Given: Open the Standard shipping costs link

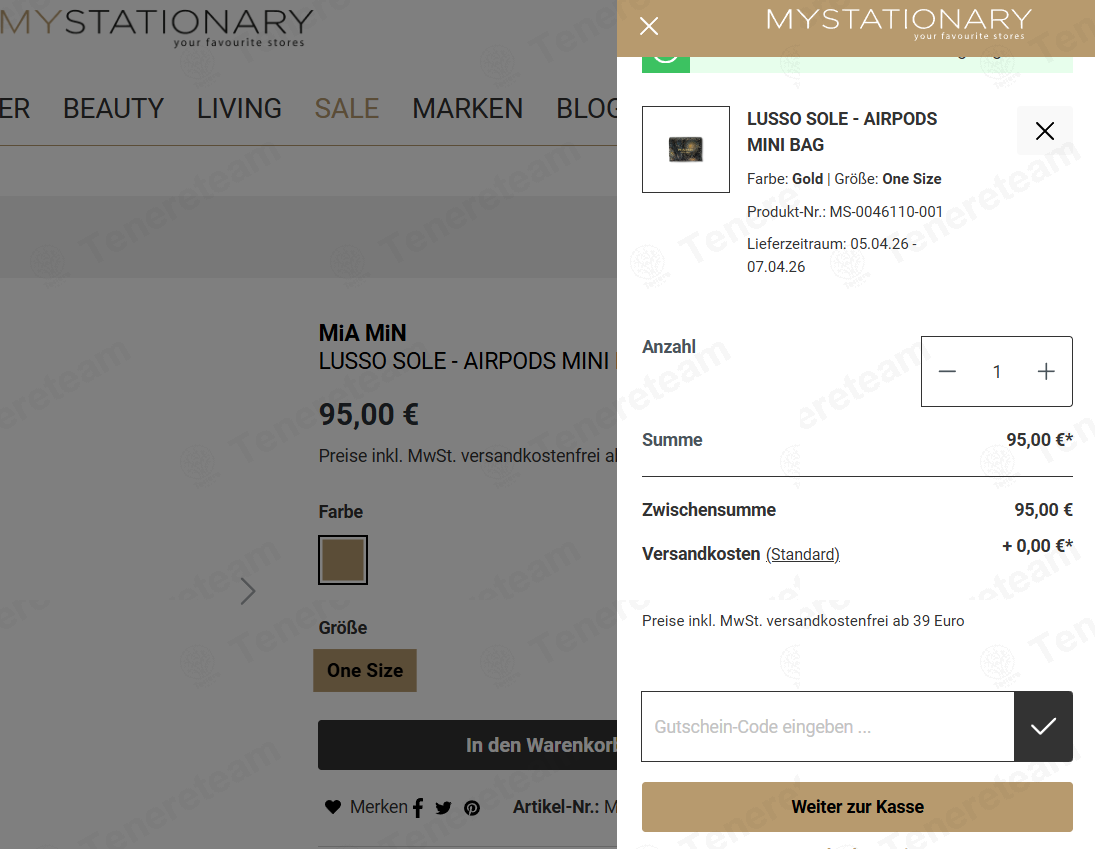Looking at the screenshot, I should tap(802, 554).
